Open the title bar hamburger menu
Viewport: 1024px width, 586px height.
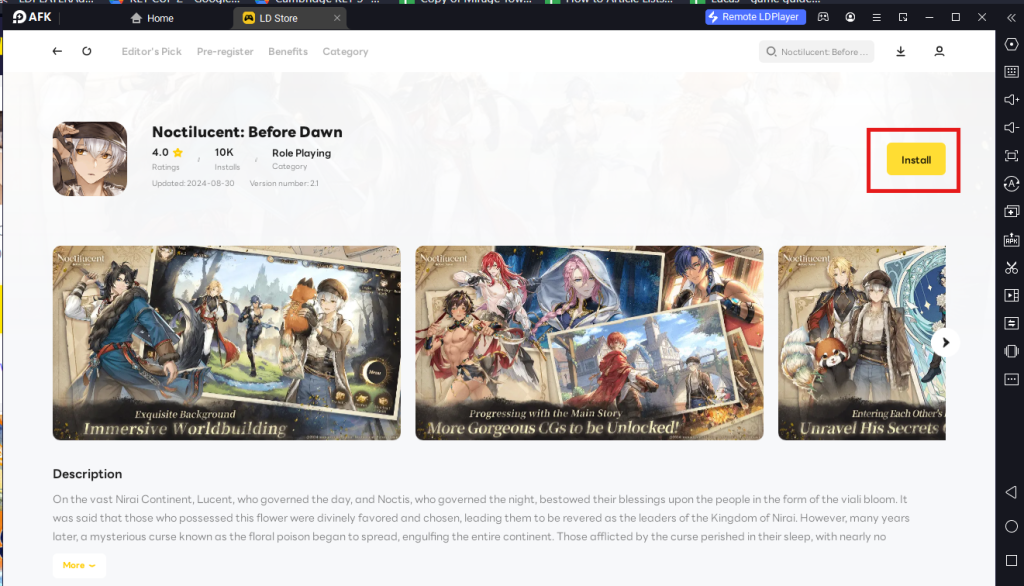click(x=876, y=17)
